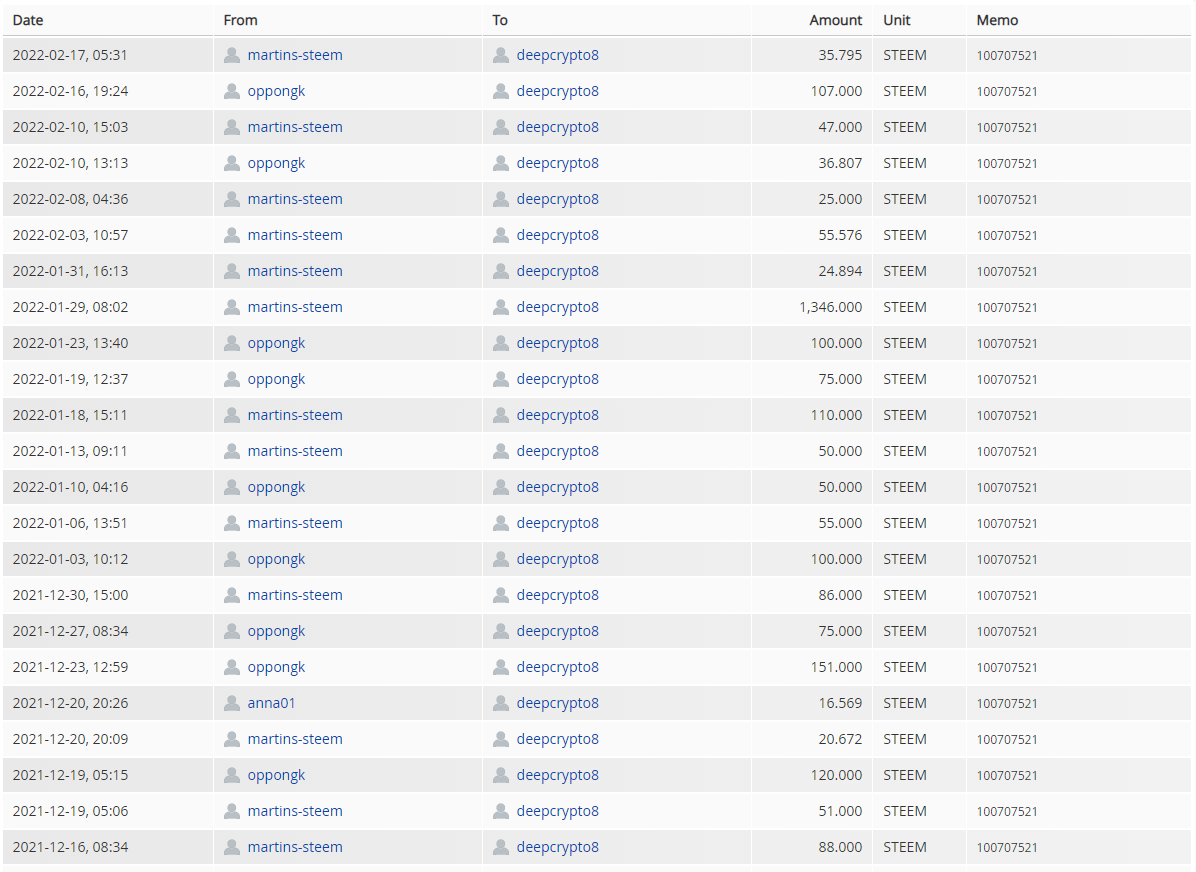Screen dimensions: 1196x872
Task: Click the Date column header
Action: click(x=28, y=20)
